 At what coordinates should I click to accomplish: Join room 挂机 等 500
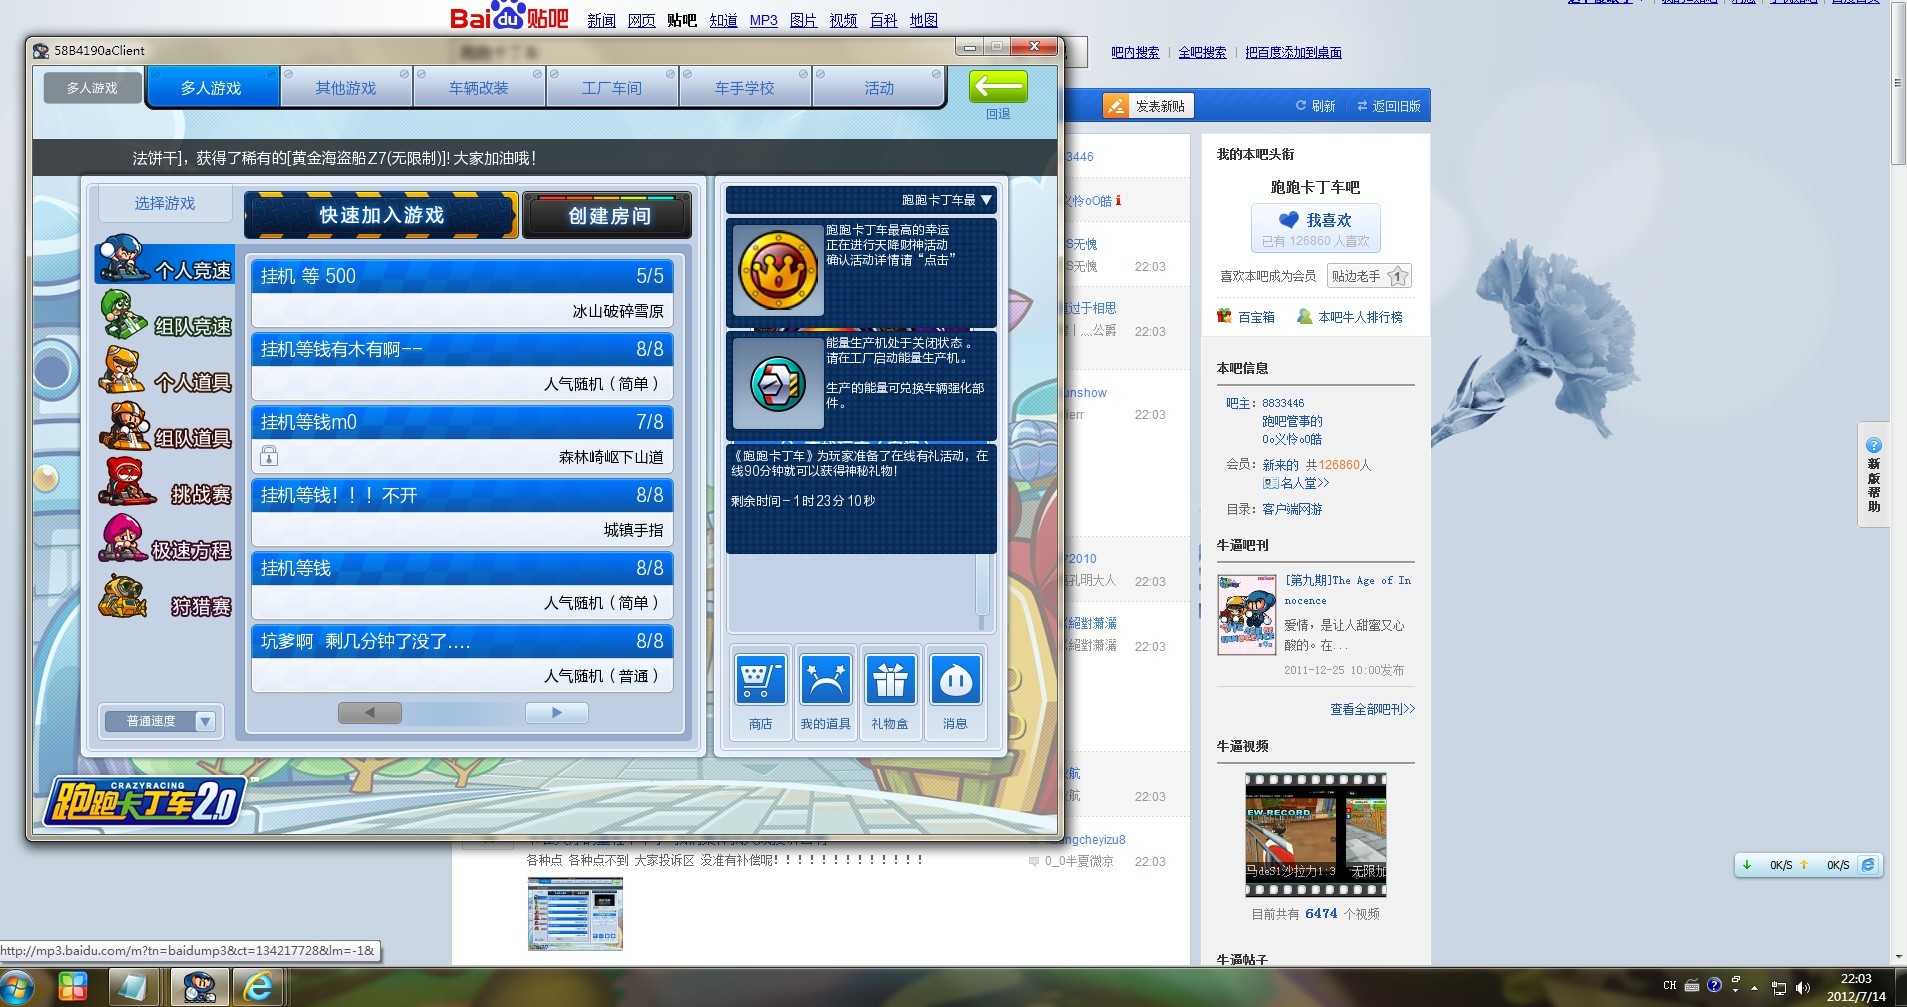coord(462,294)
